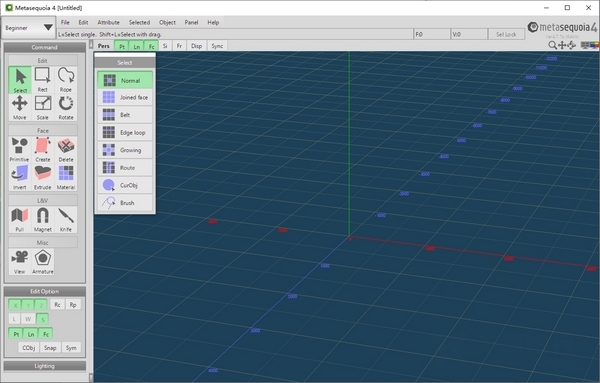Toggle X axis in Edit Option

click(15, 305)
